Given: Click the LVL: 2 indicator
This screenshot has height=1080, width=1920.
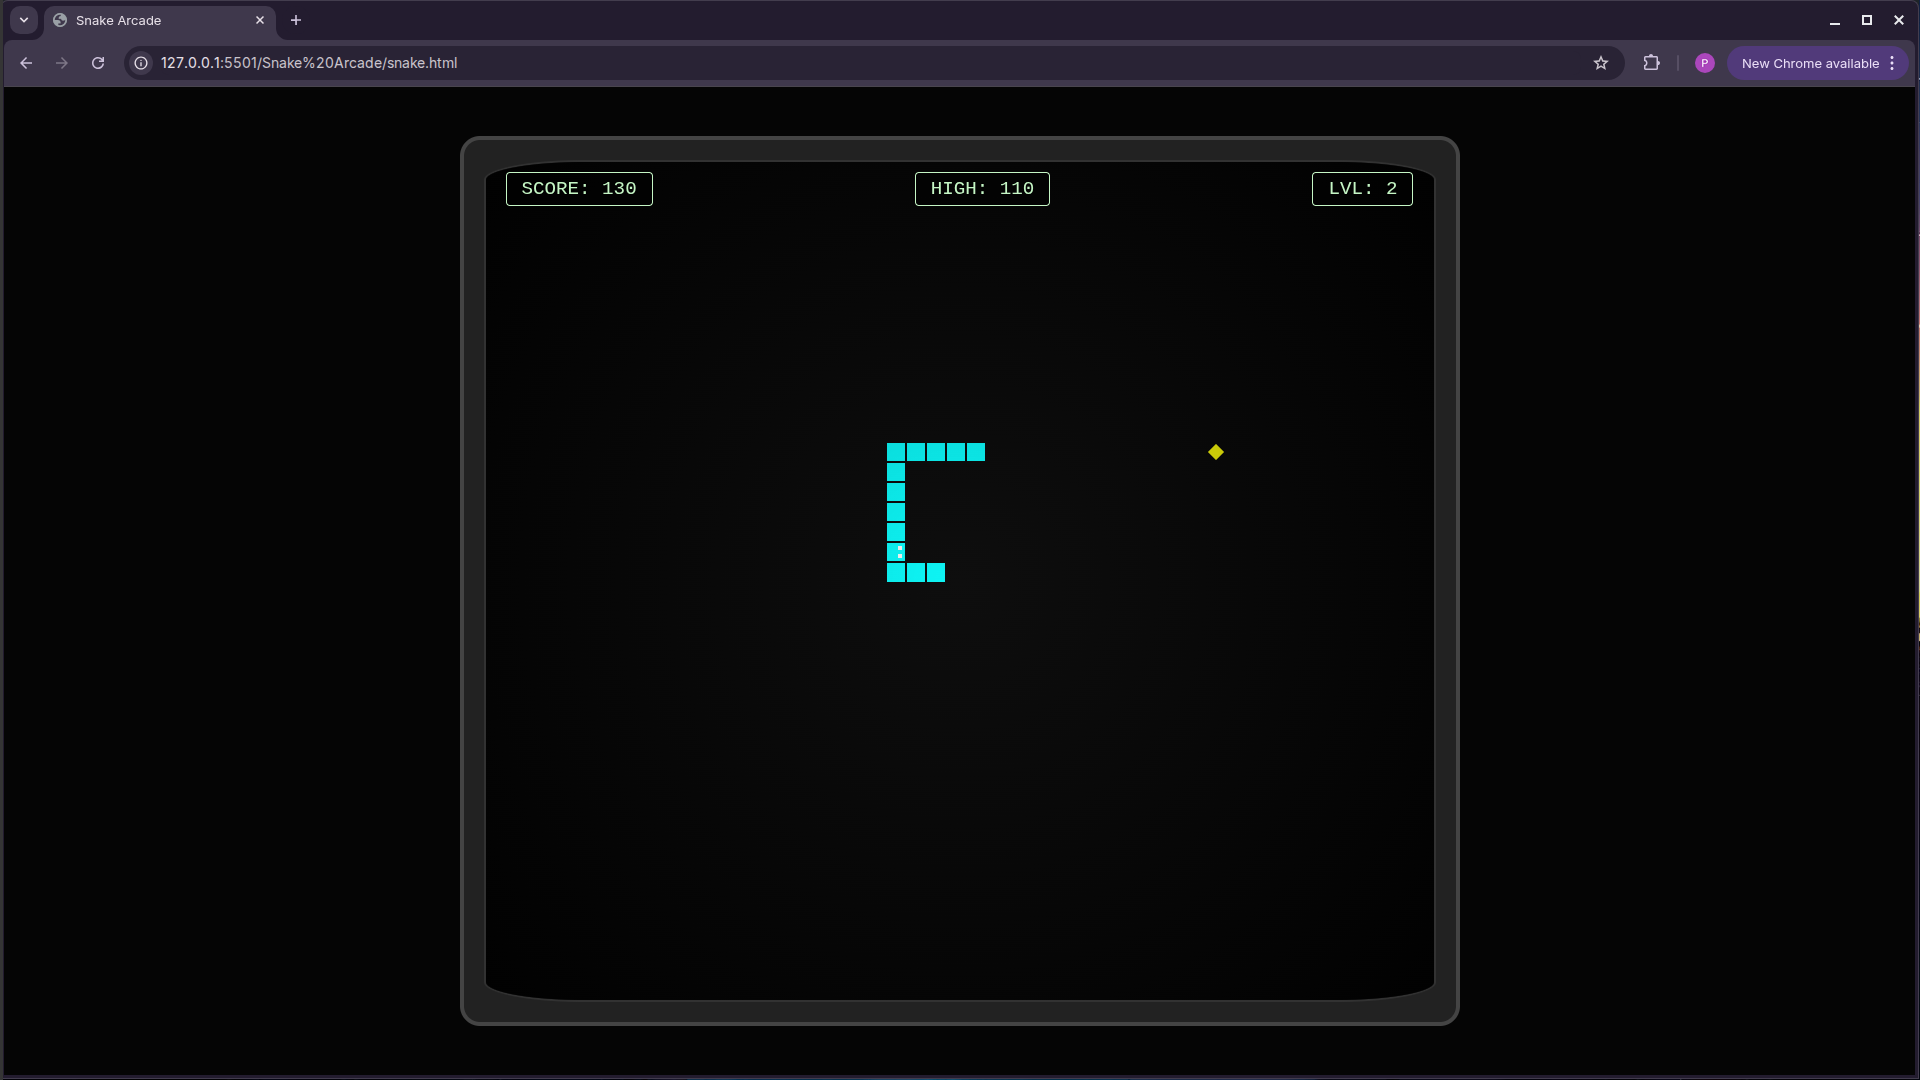Looking at the screenshot, I should [1362, 189].
